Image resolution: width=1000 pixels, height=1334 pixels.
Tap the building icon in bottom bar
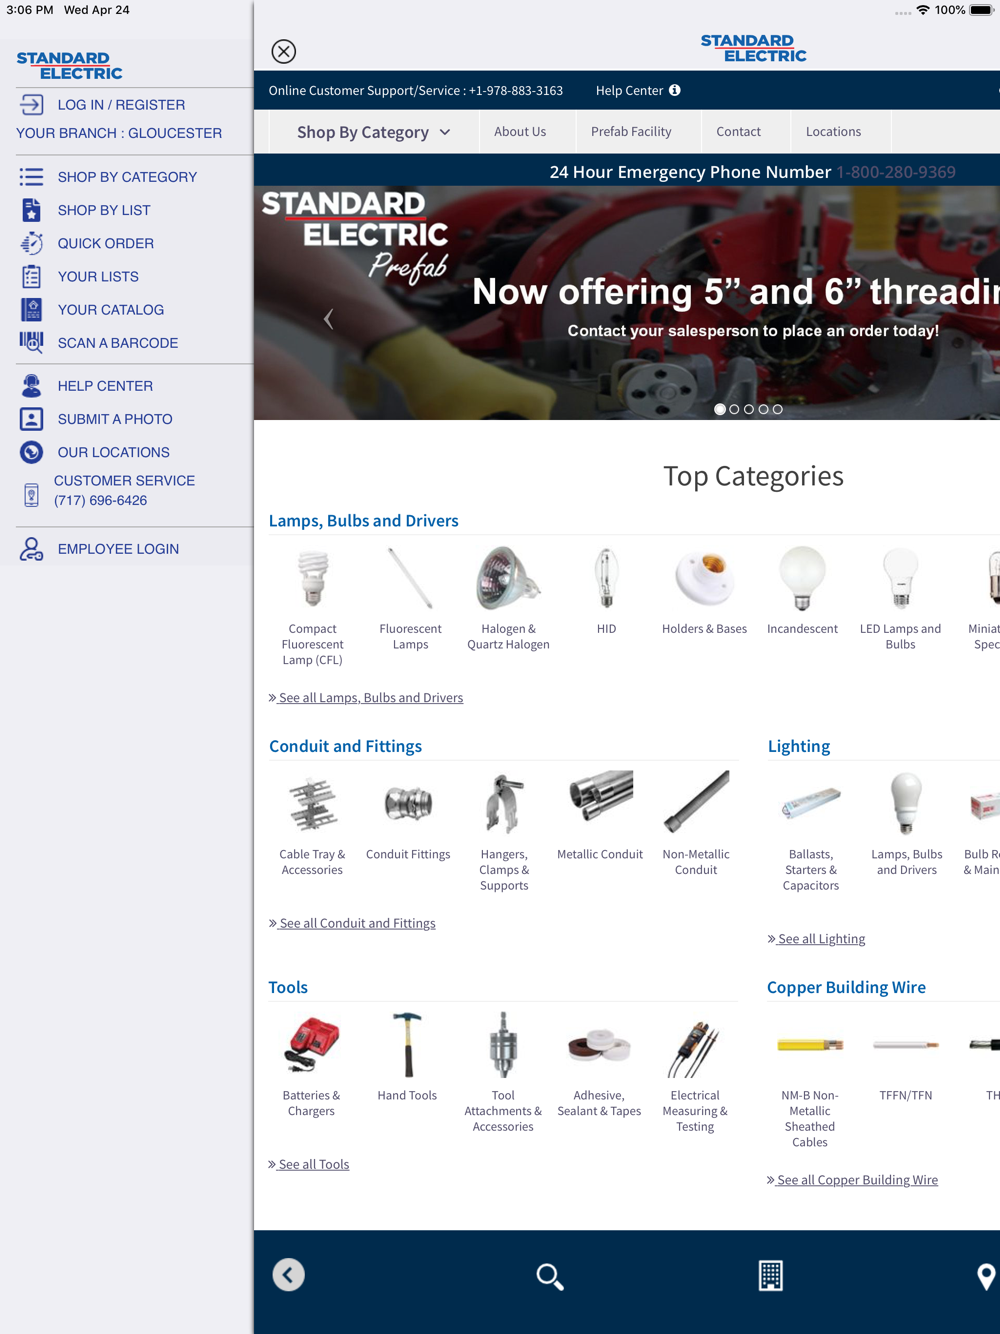pyautogui.click(x=770, y=1275)
